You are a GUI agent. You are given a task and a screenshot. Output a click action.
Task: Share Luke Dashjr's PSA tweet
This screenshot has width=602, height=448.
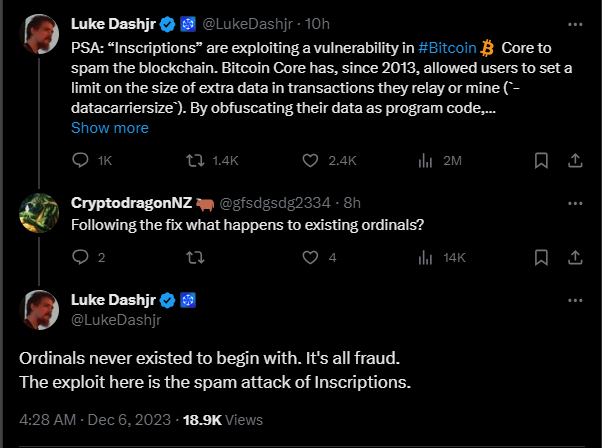[x=575, y=160]
